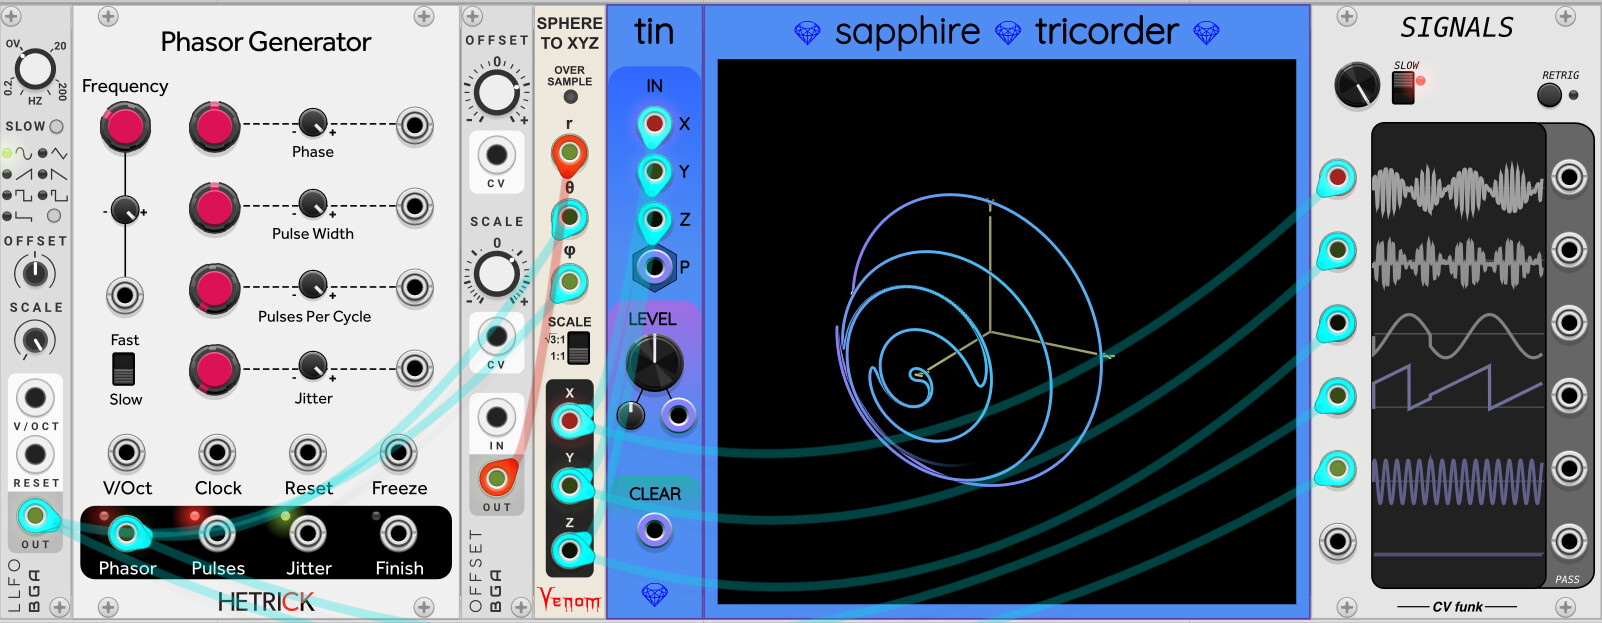The height and width of the screenshot is (623, 1602).
Task: Click the LFO RESET input jack
Action: click(35, 455)
